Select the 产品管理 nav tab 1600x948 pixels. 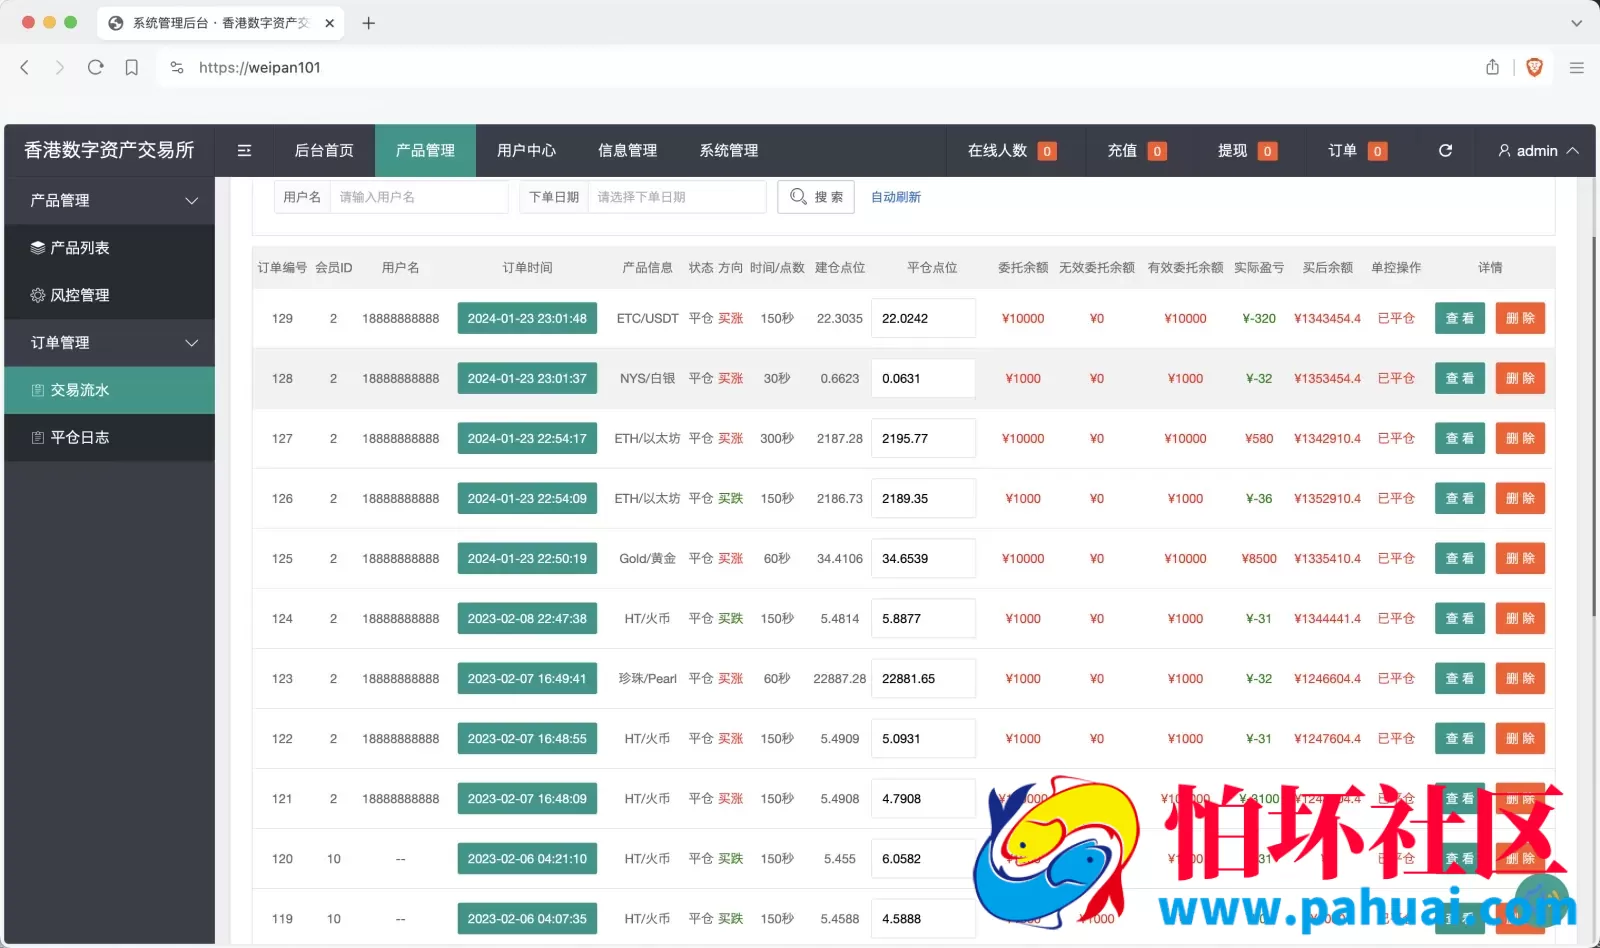point(425,150)
